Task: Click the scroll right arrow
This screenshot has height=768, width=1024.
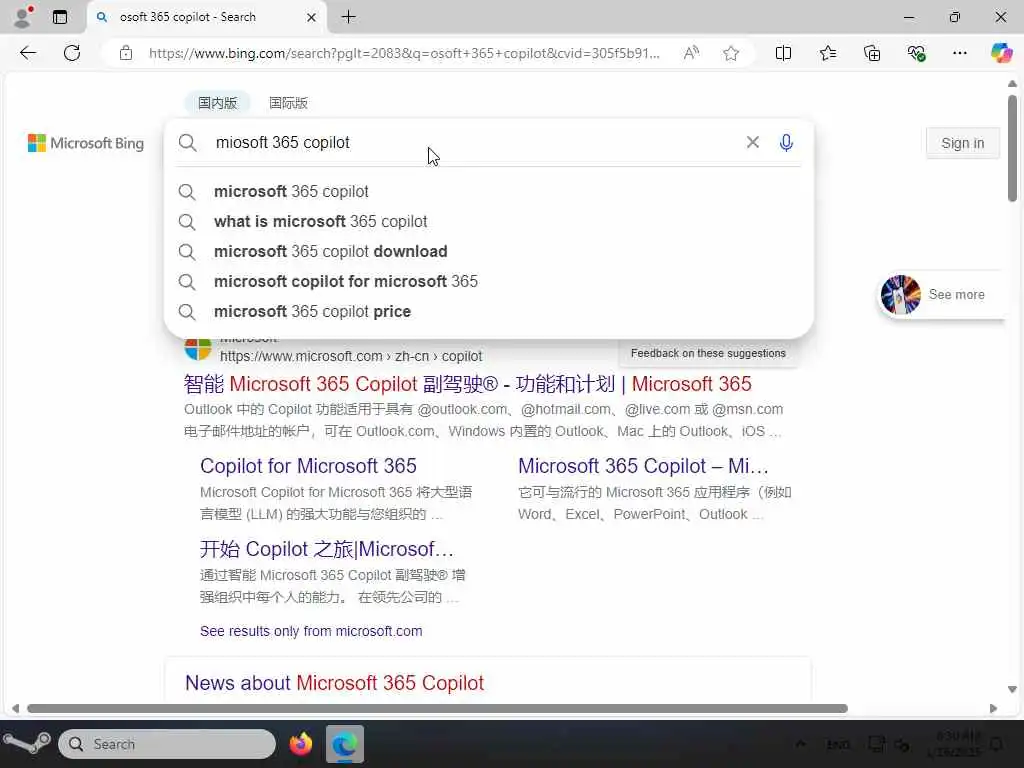Action: point(993,709)
